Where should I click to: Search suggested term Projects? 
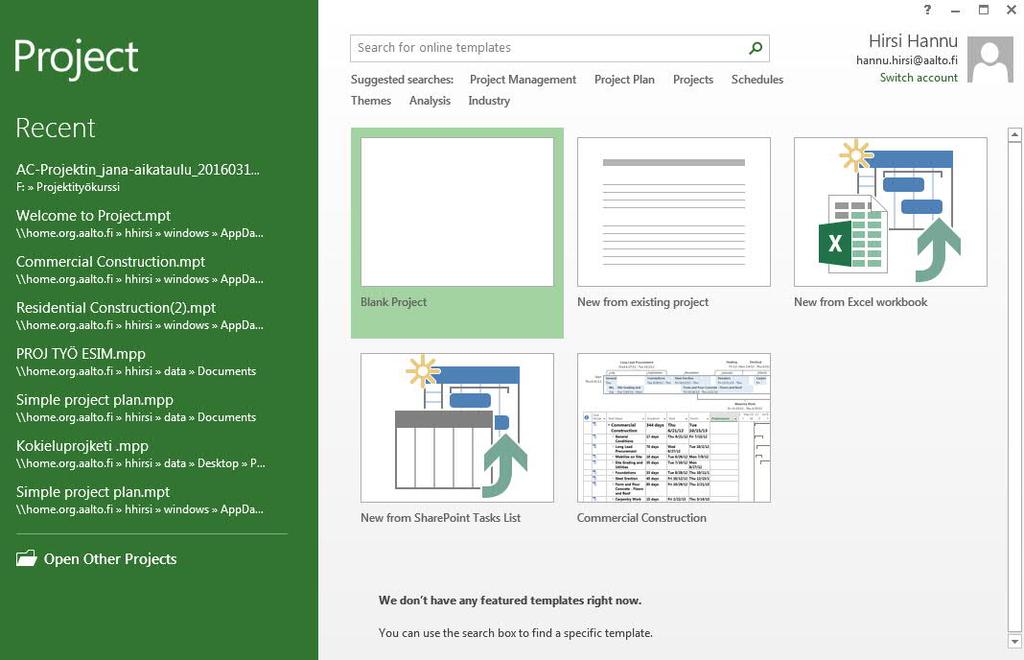click(693, 80)
